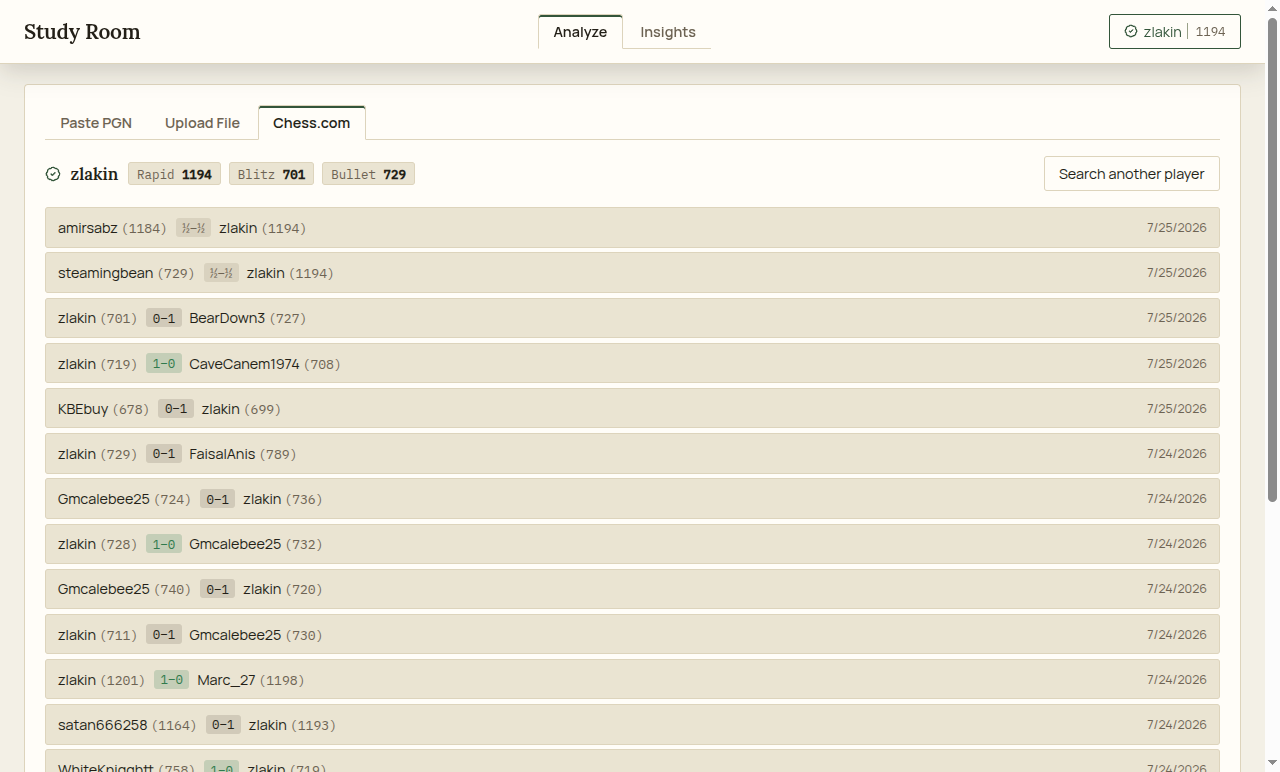
Task: Click the 7/24/2026 date on FaisalAnis row
Action: click(1176, 454)
